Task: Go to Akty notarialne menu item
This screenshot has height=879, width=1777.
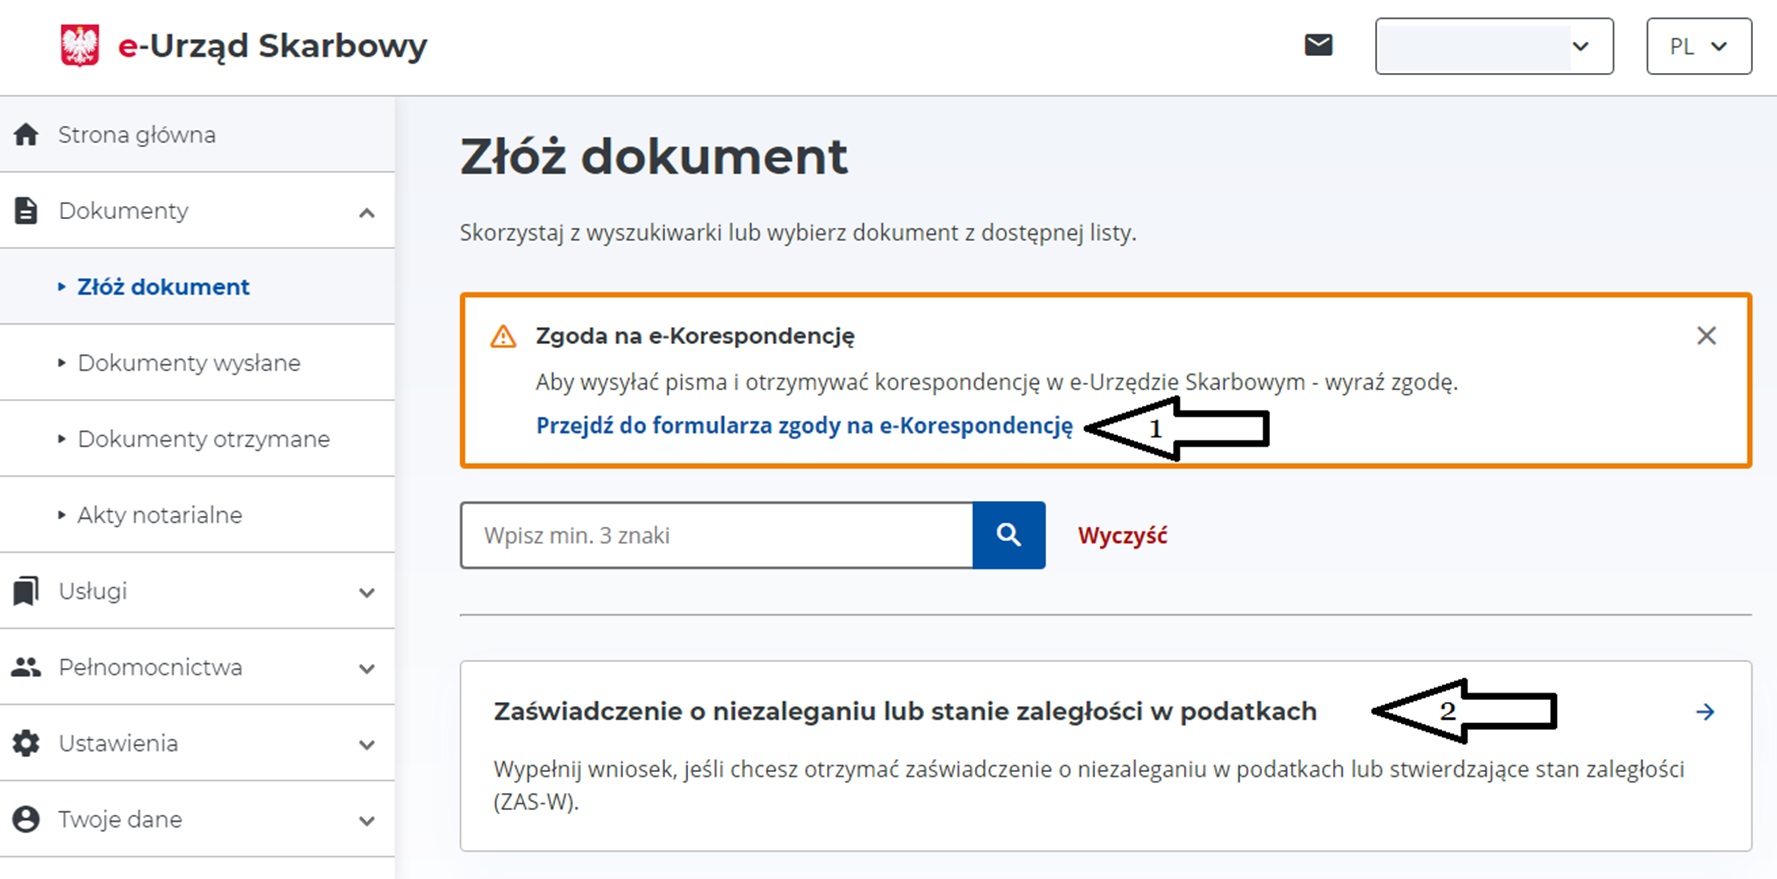Action: pos(160,515)
